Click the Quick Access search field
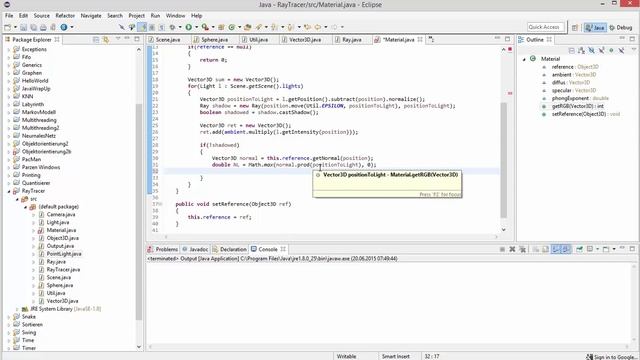This screenshot has height=360, width=640. [545, 27]
